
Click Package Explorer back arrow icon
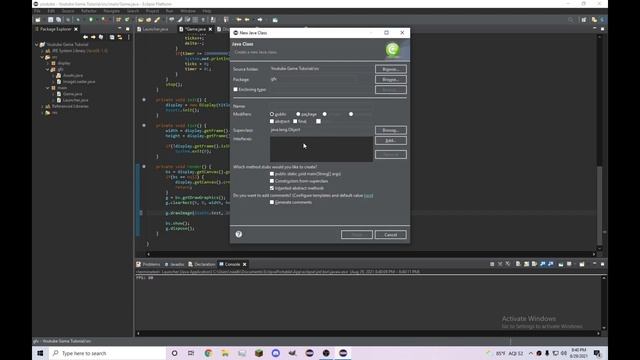coord(85,37)
